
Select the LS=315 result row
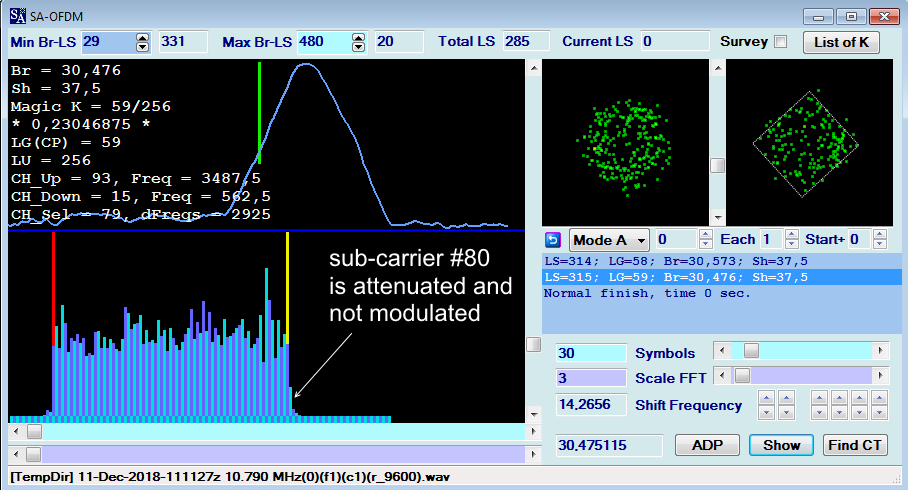point(722,277)
